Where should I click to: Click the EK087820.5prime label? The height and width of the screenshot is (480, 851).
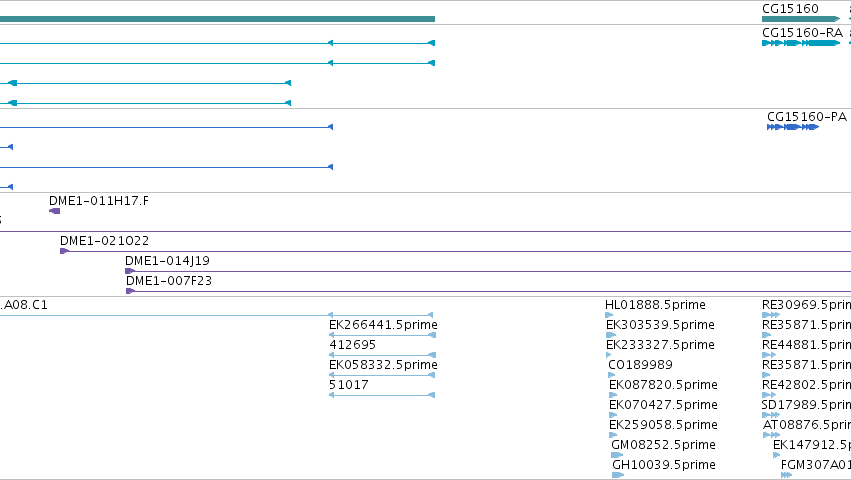(663, 385)
